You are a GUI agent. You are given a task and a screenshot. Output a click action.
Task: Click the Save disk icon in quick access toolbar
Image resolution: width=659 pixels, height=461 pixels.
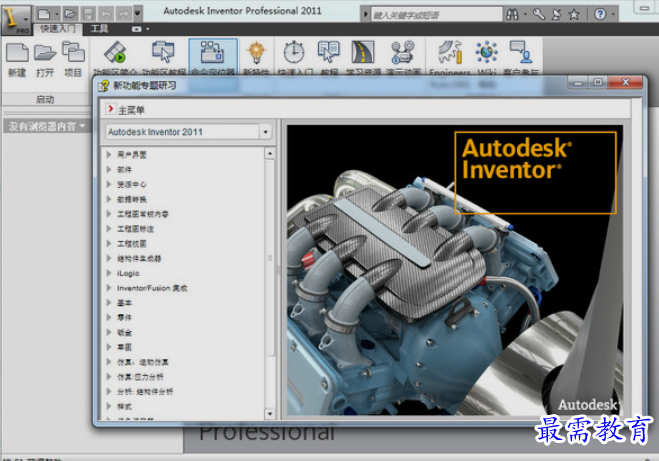(x=88, y=14)
